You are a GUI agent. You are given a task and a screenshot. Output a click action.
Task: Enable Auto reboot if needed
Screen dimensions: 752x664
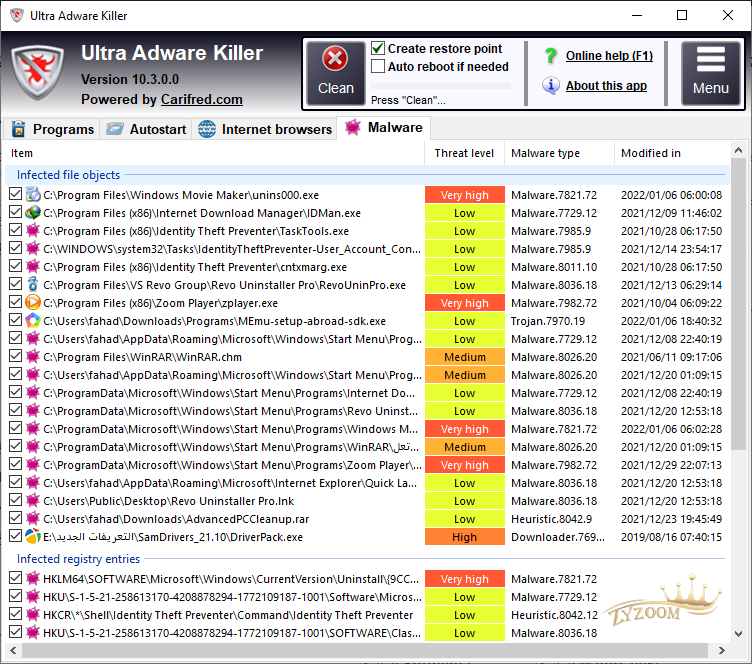coord(378,66)
